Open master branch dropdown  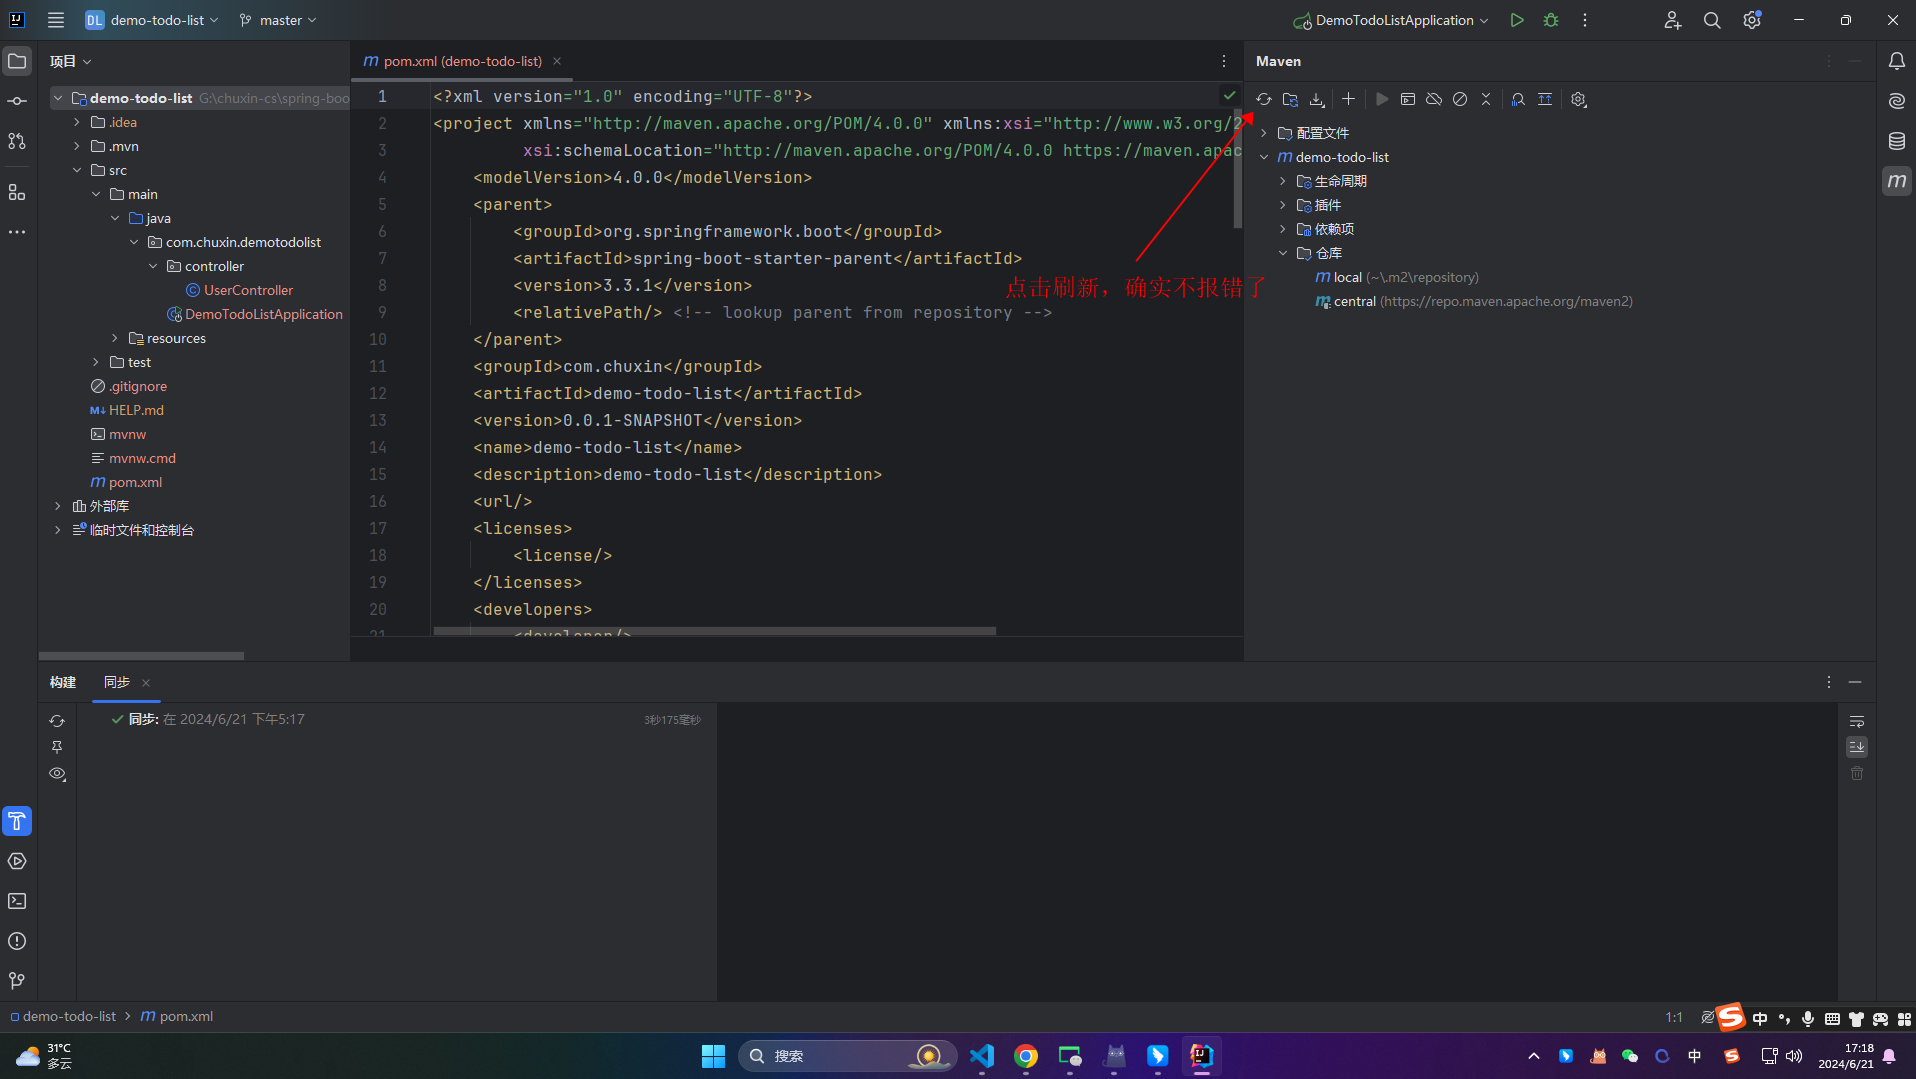tap(278, 20)
